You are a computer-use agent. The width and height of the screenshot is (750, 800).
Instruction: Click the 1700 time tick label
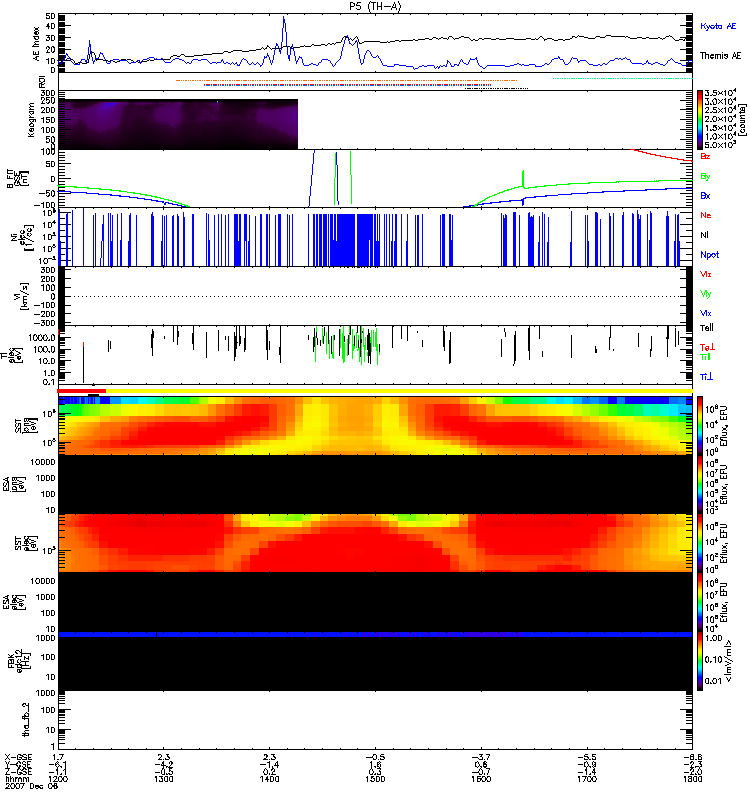tap(587, 779)
